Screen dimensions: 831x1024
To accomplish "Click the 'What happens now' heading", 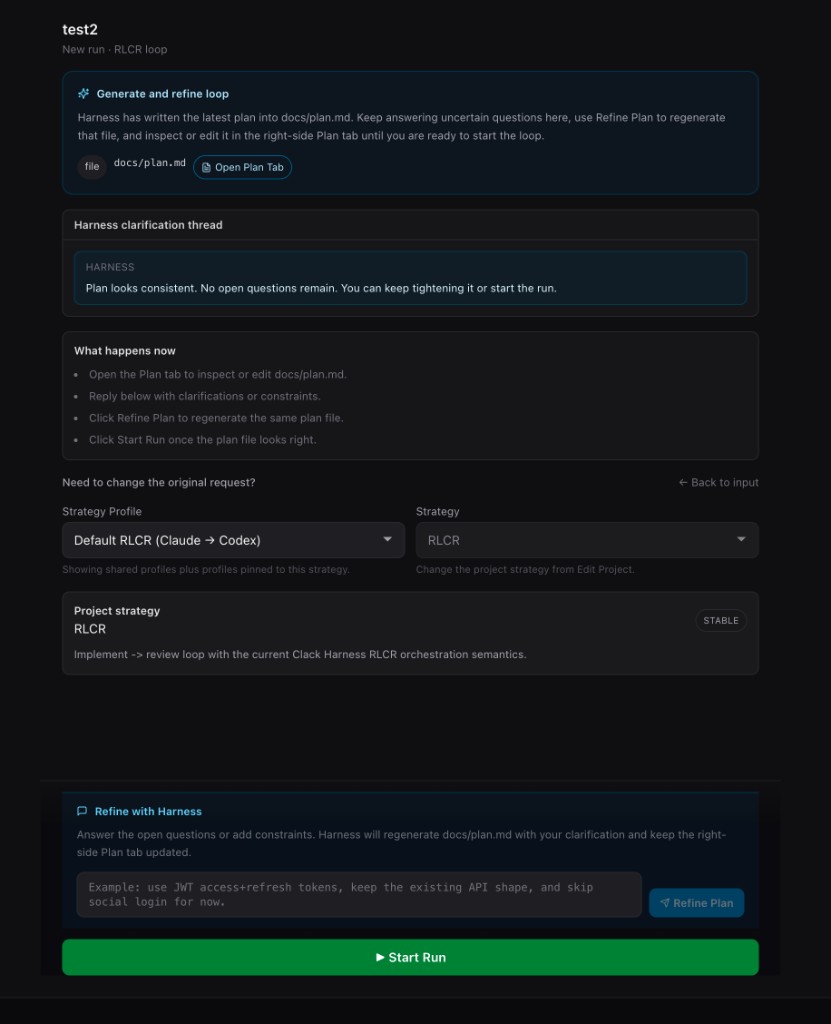I will [125, 351].
